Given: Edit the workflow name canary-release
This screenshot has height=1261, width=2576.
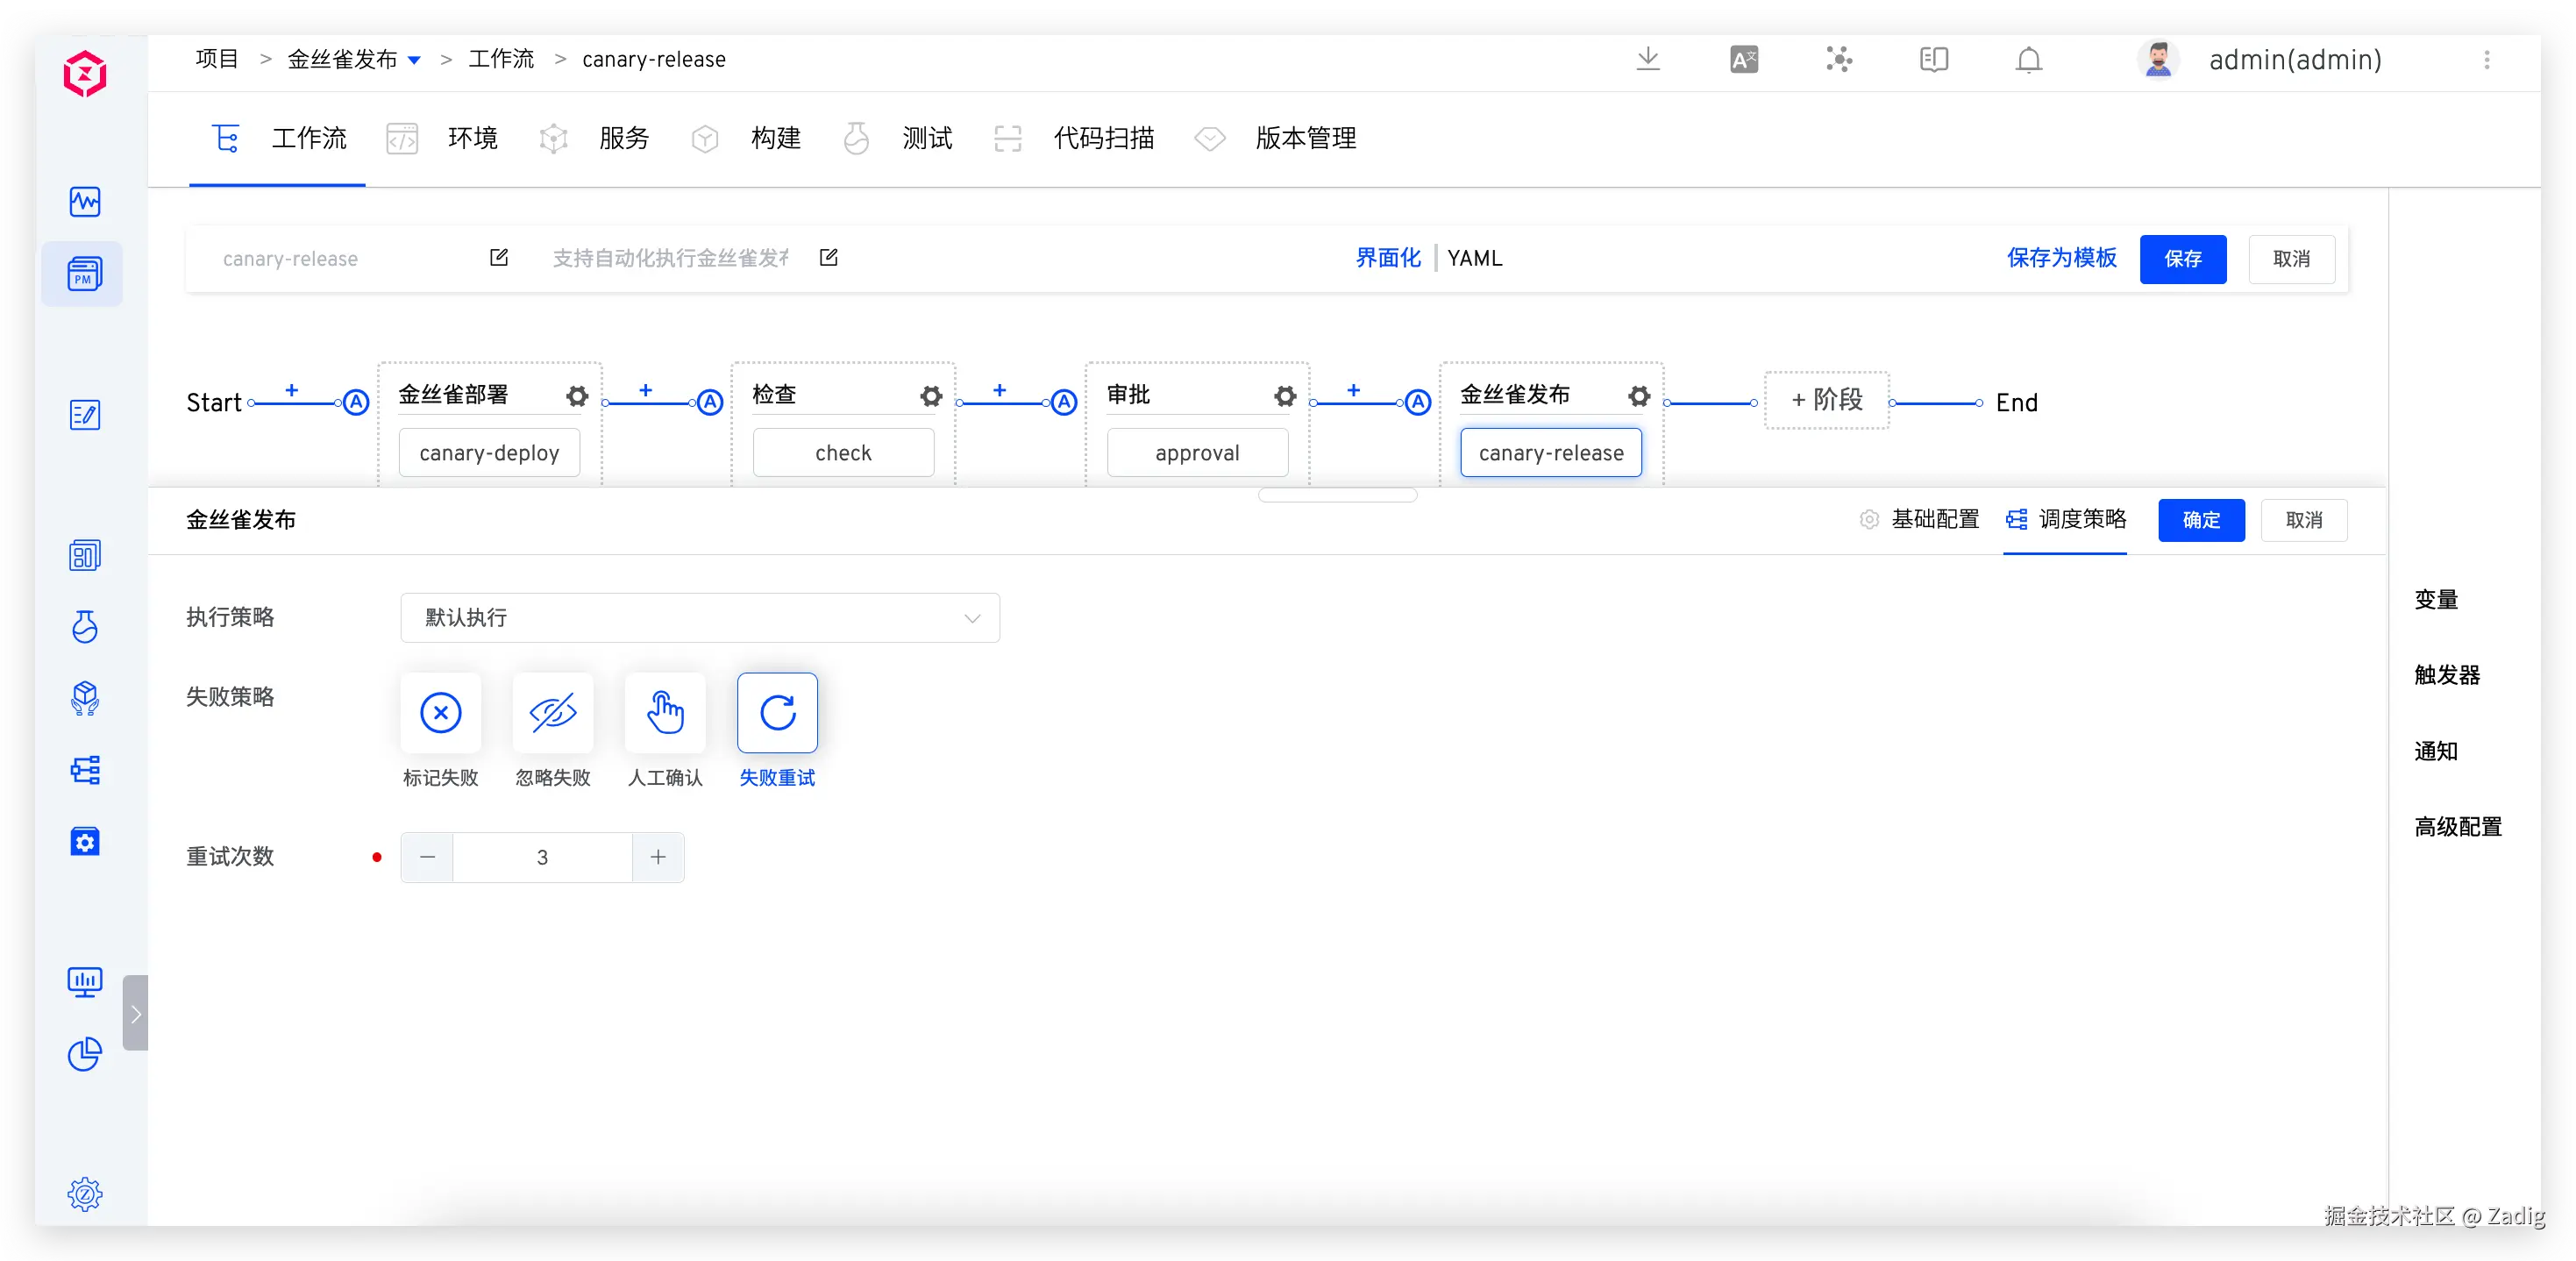Looking at the screenshot, I should click(499, 258).
